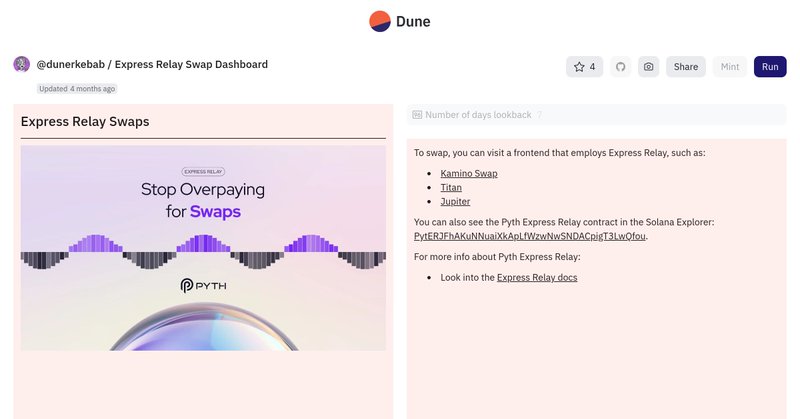This screenshot has width=800, height=419.
Task: Click the Updated 4 months ago label
Action: pyautogui.click(x=77, y=89)
